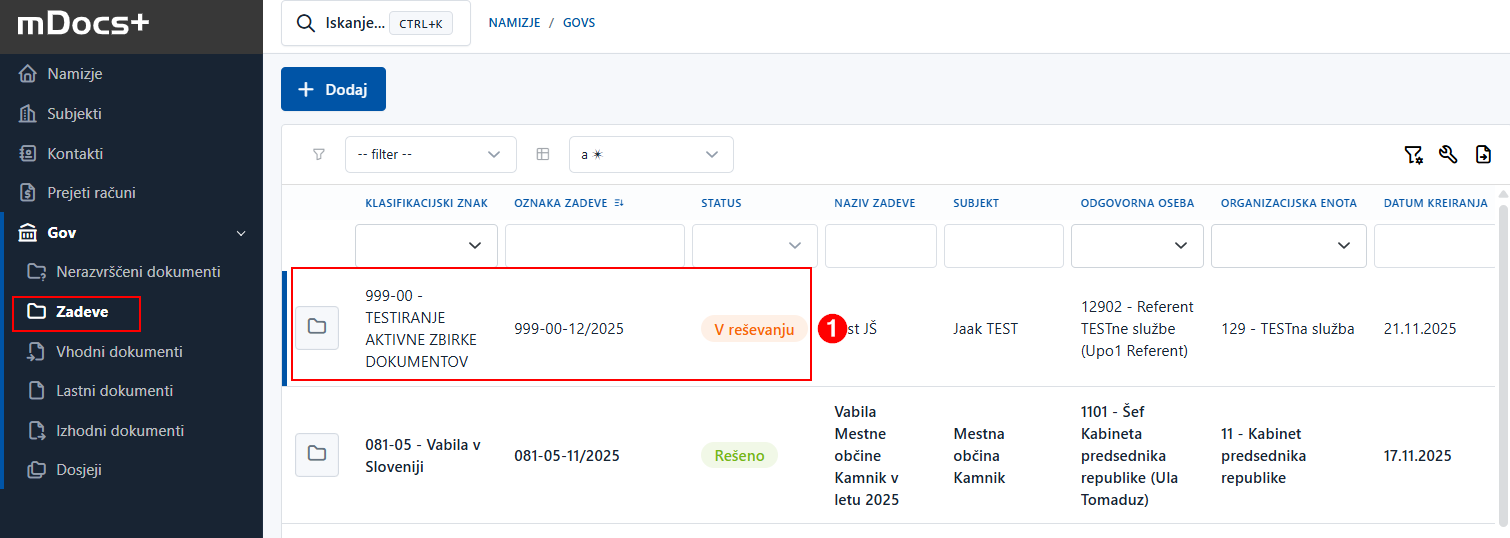Click the wrench tools icon
Image resolution: width=1510 pixels, height=538 pixels.
1448,155
